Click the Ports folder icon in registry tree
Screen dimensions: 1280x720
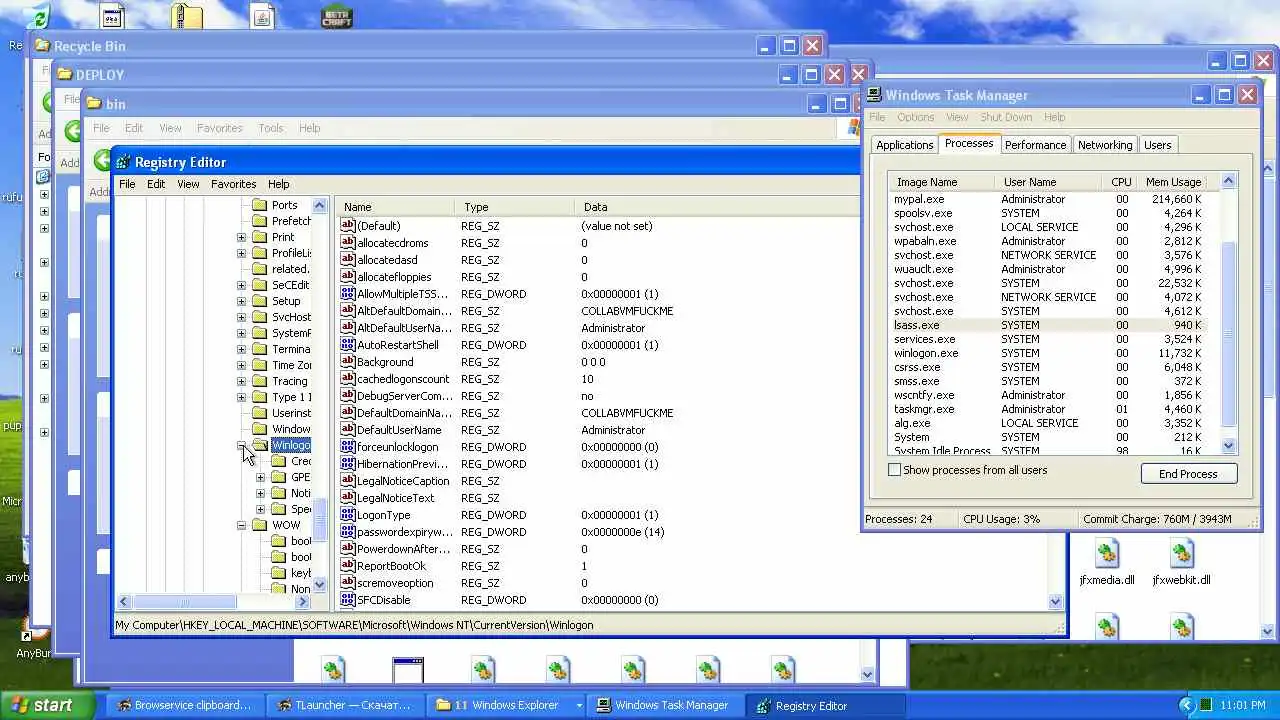tap(260, 205)
